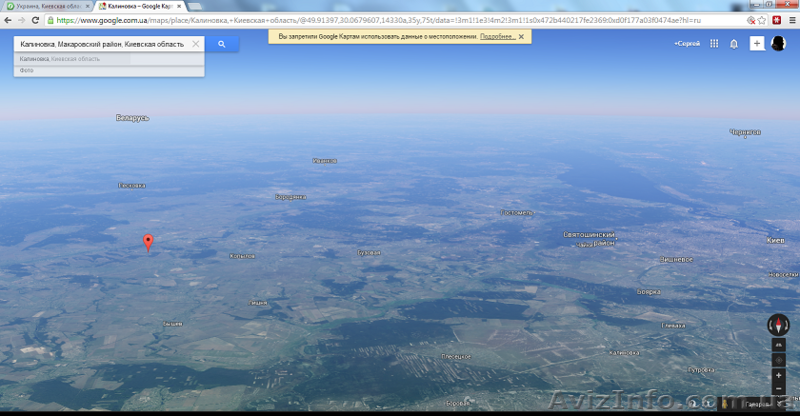
Task: Click the share plus button
Action: point(756,44)
